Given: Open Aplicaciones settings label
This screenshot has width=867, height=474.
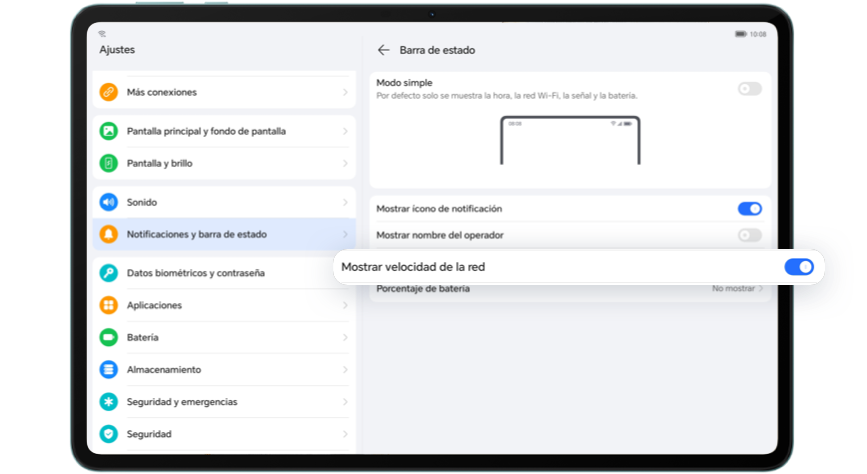Looking at the screenshot, I should click(154, 305).
